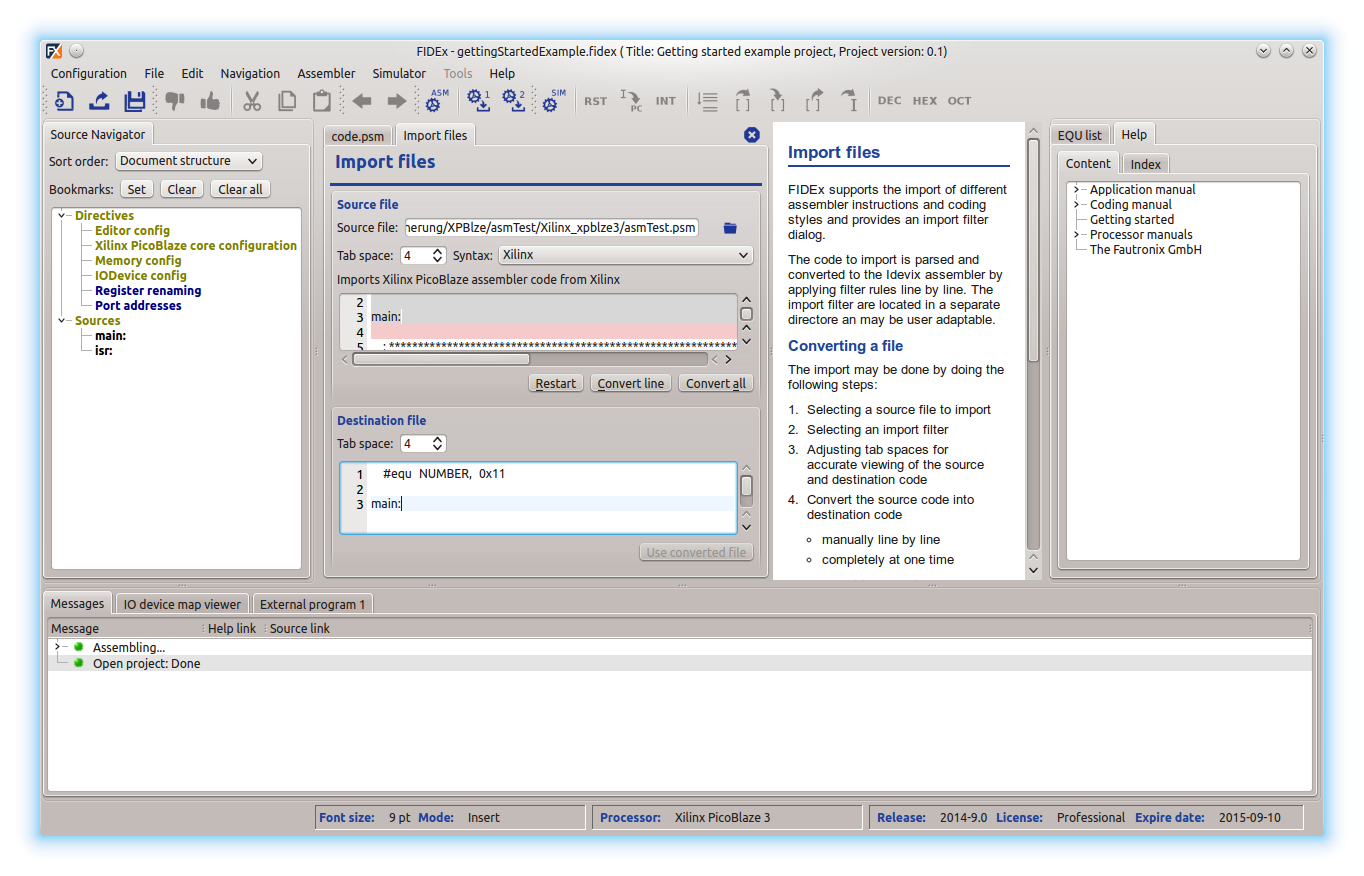Click the thumbs-up toolbar icon
Viewport: 1364px width, 876px height.
(x=210, y=101)
